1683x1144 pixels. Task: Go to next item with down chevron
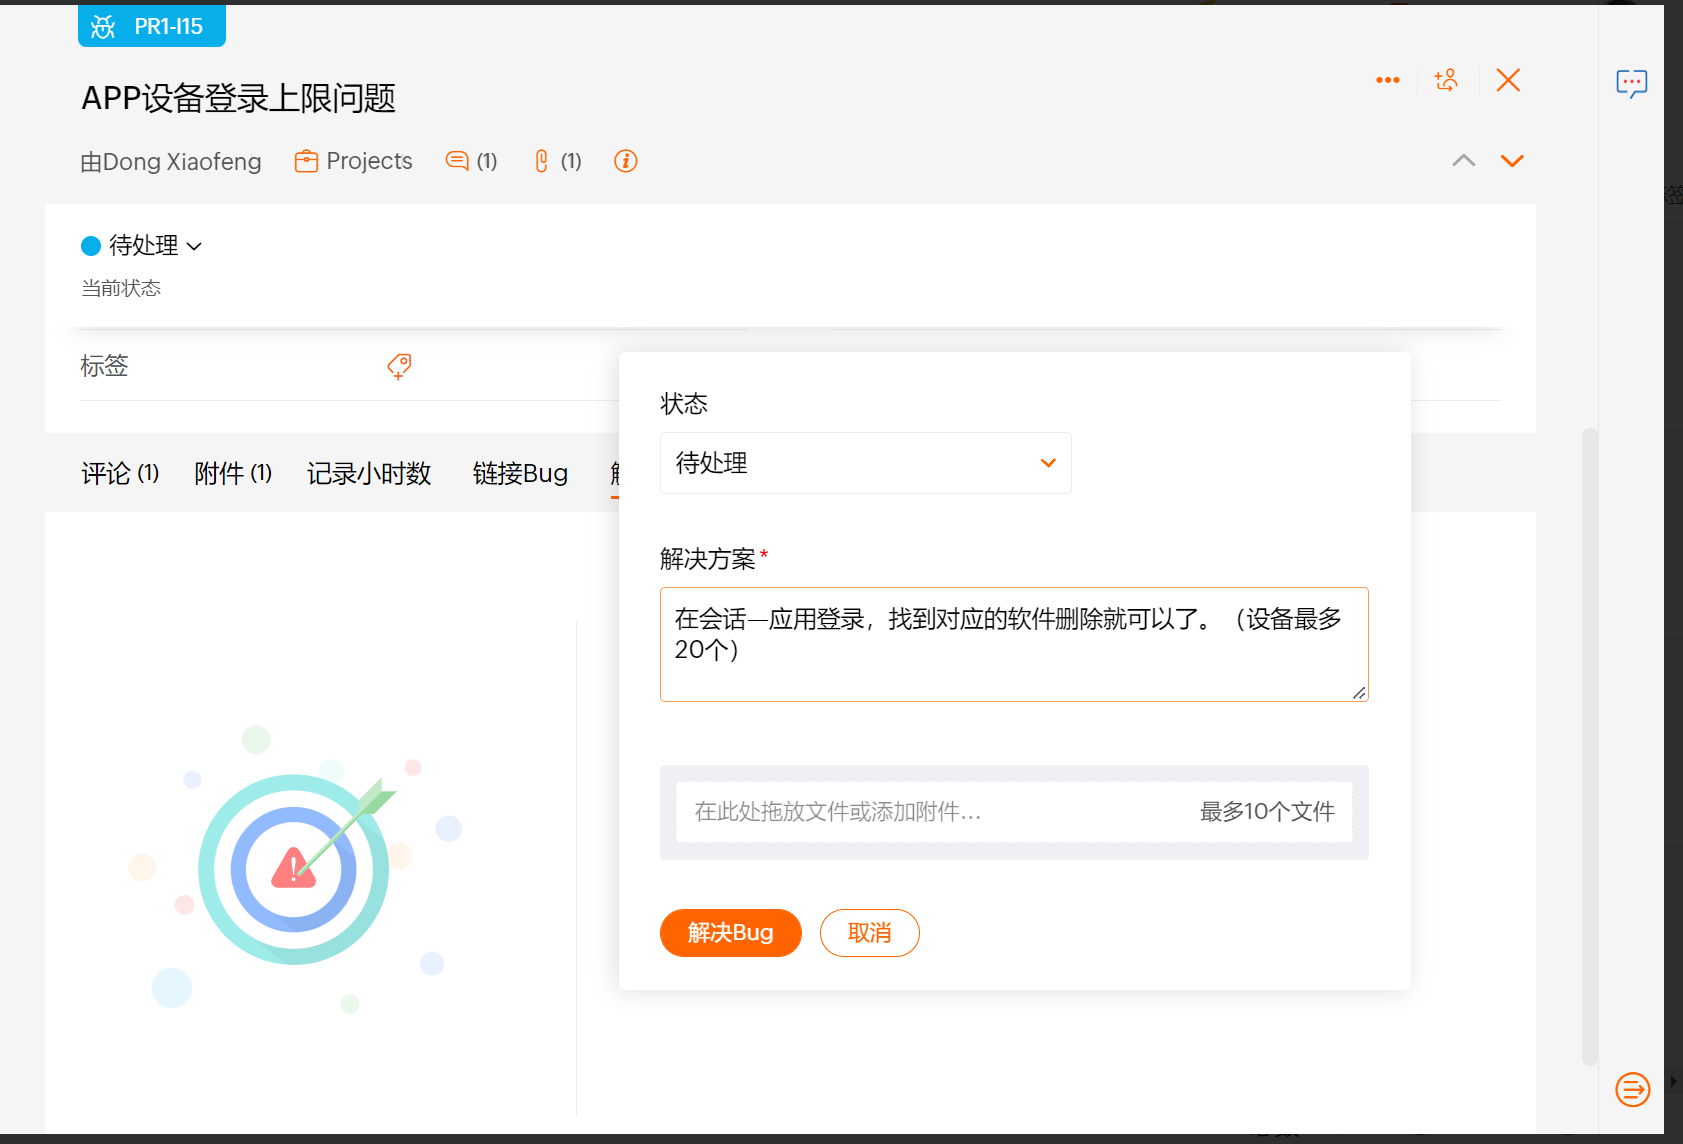(1512, 161)
